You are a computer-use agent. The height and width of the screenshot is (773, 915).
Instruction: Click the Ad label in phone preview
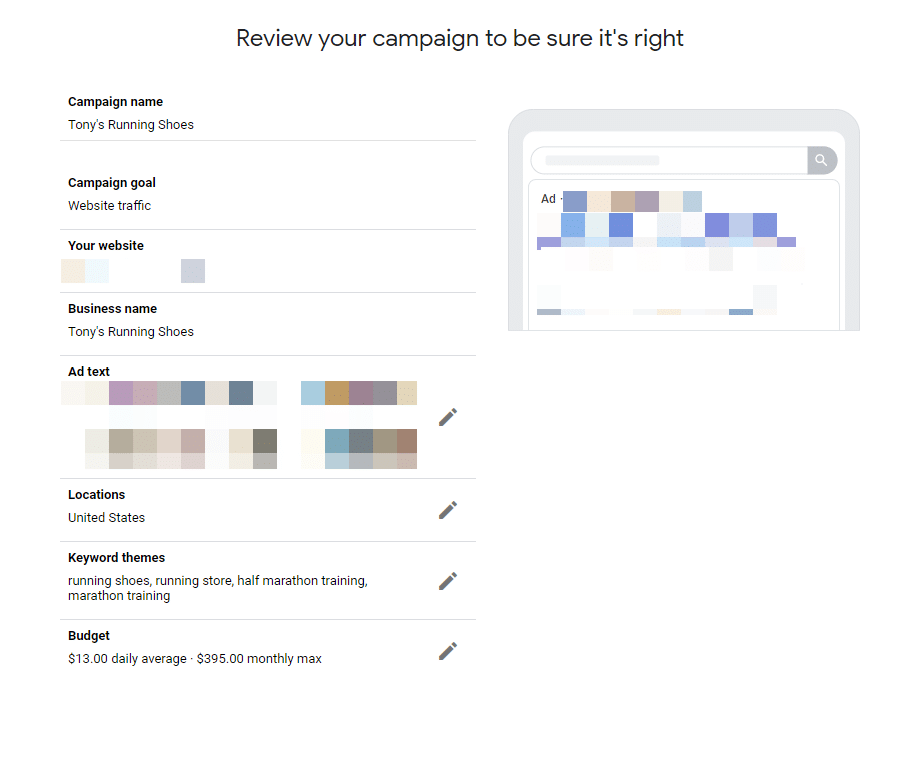pos(548,199)
